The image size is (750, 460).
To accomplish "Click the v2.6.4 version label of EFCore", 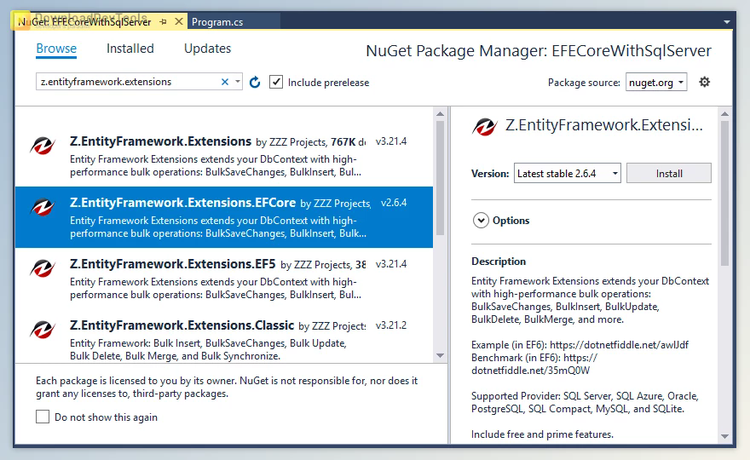I will pyautogui.click(x=394, y=203).
